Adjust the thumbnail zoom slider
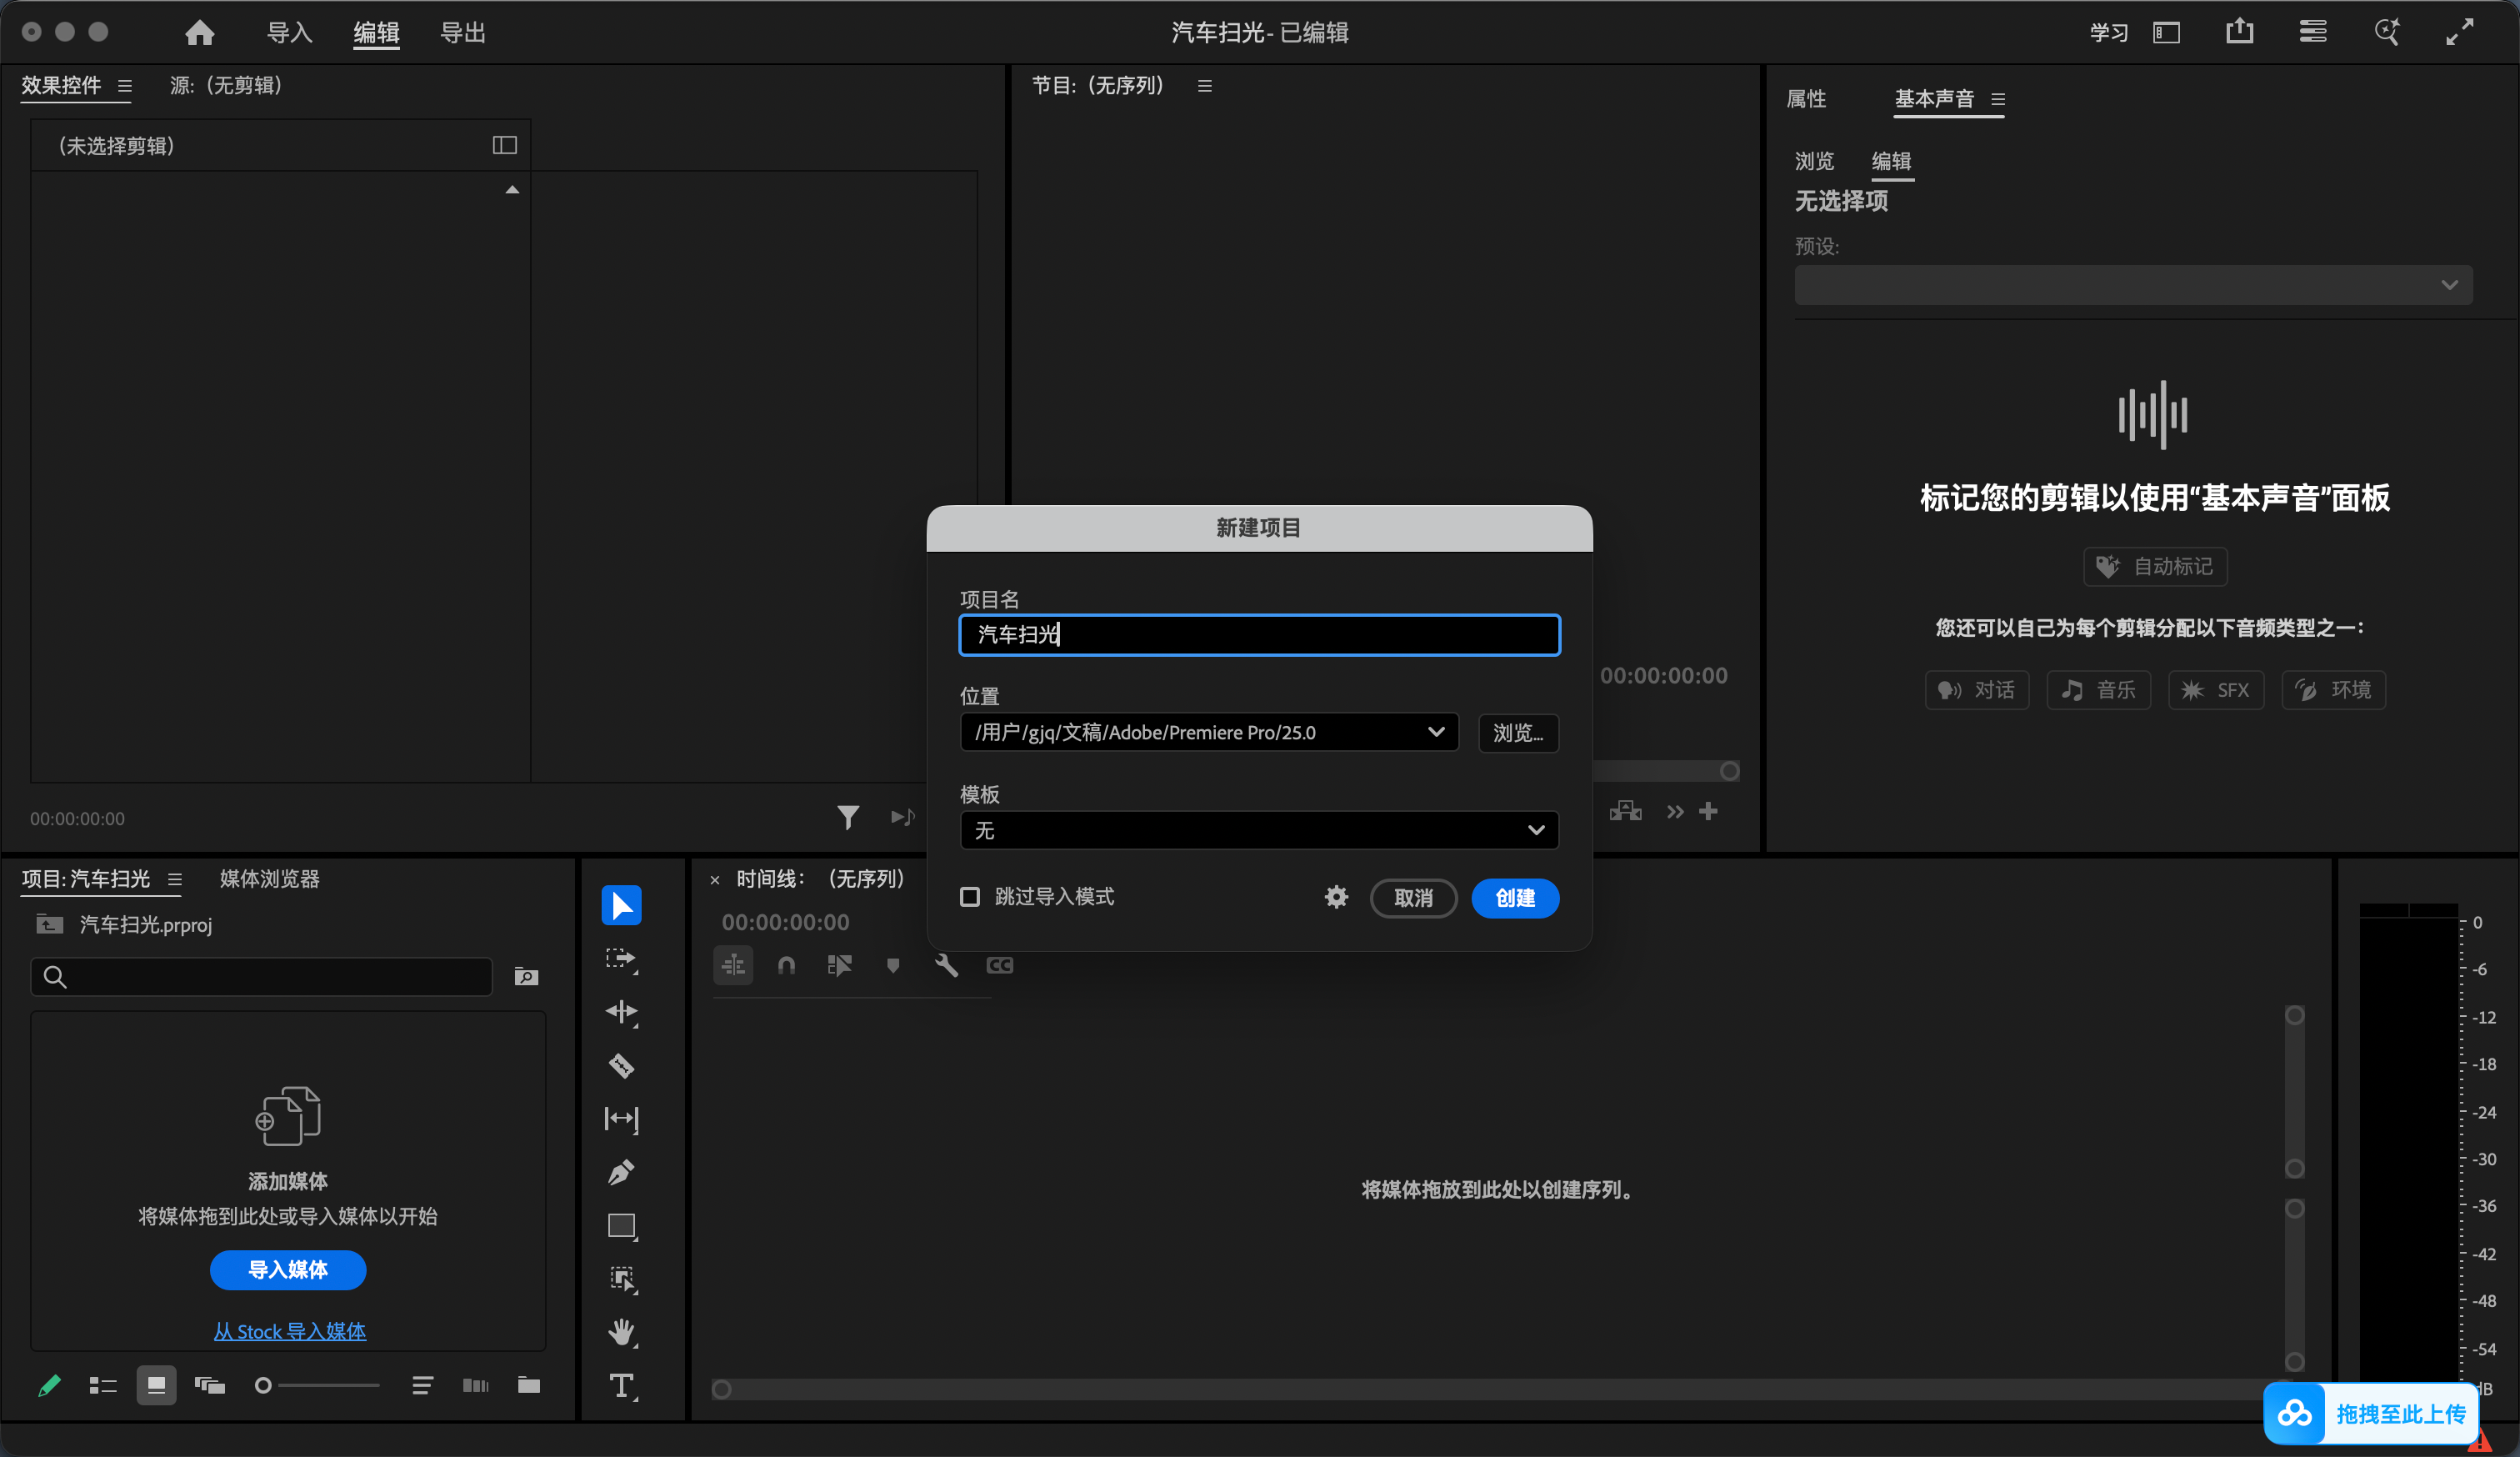This screenshot has width=2520, height=1457. coord(318,1385)
